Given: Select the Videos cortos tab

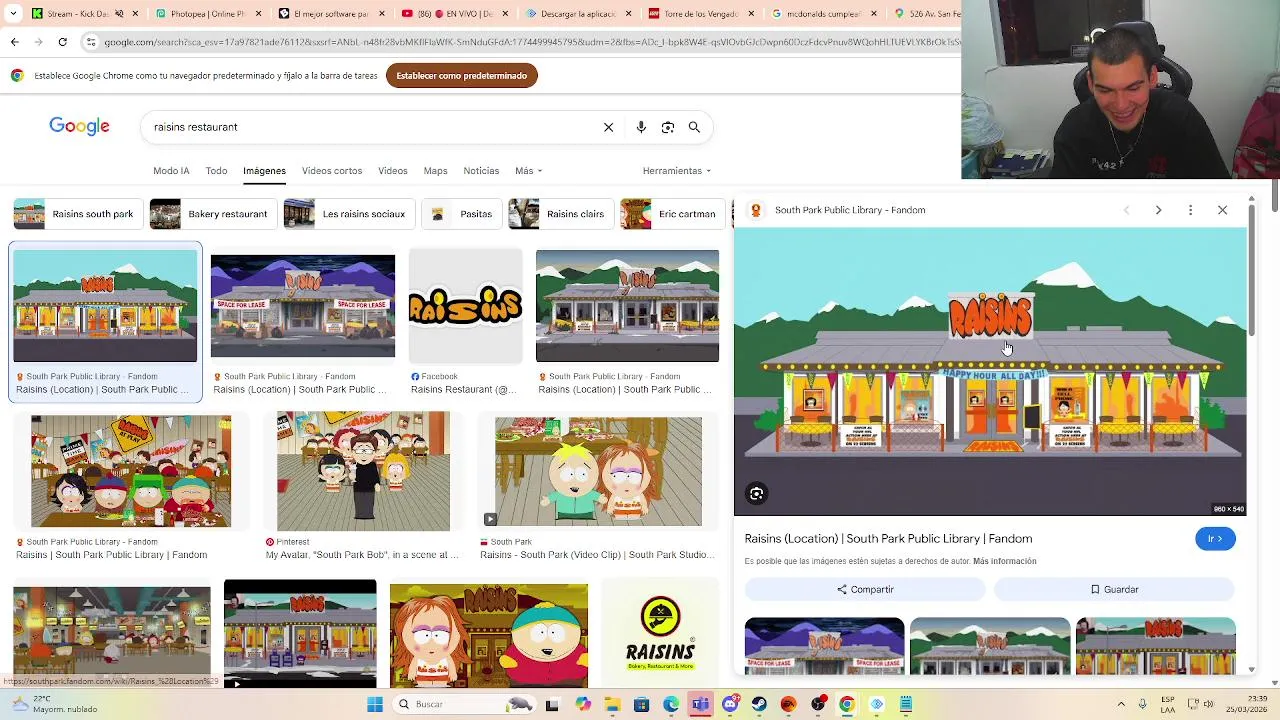Looking at the screenshot, I should pos(332,171).
